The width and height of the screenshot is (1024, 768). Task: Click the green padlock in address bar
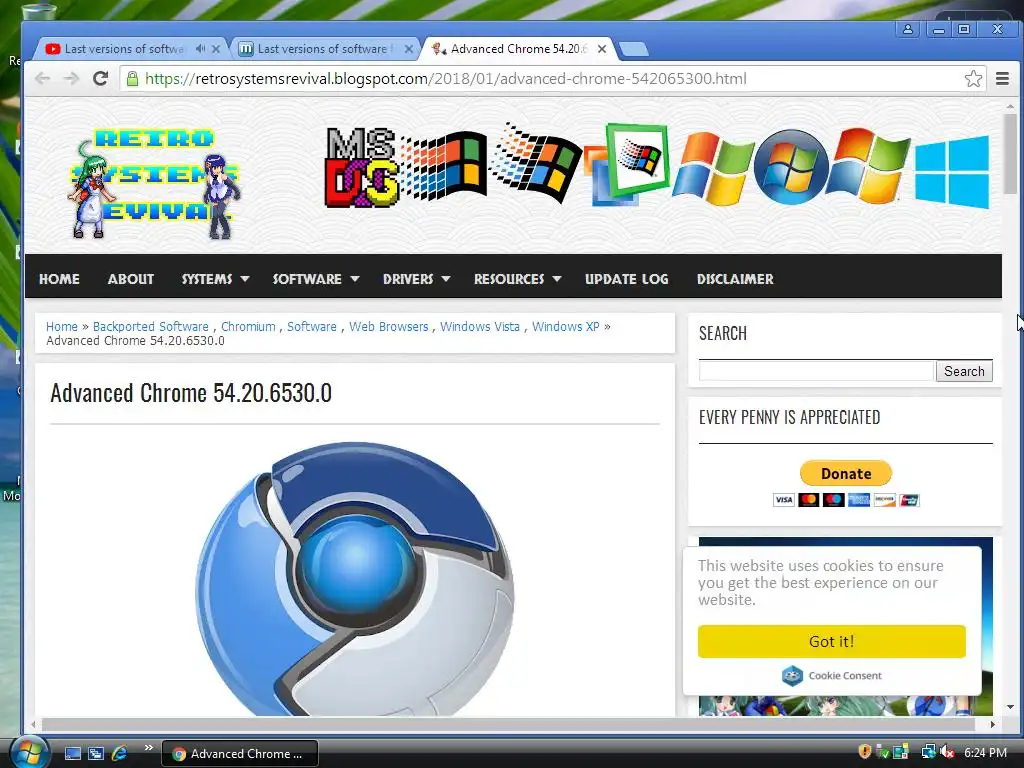coord(132,79)
